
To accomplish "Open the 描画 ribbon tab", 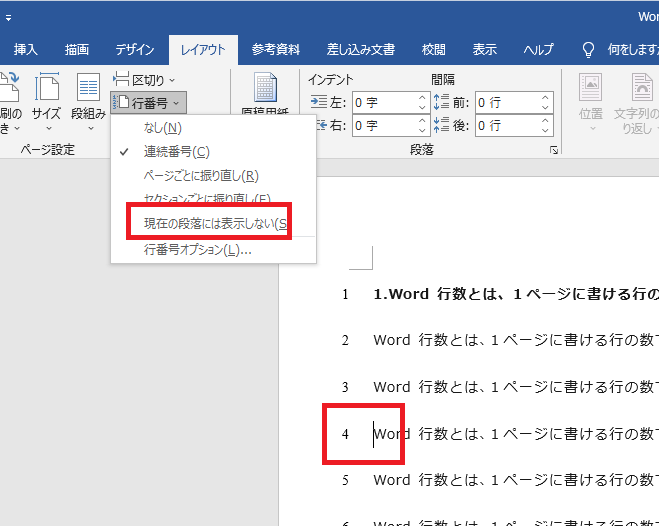I will click(76, 50).
